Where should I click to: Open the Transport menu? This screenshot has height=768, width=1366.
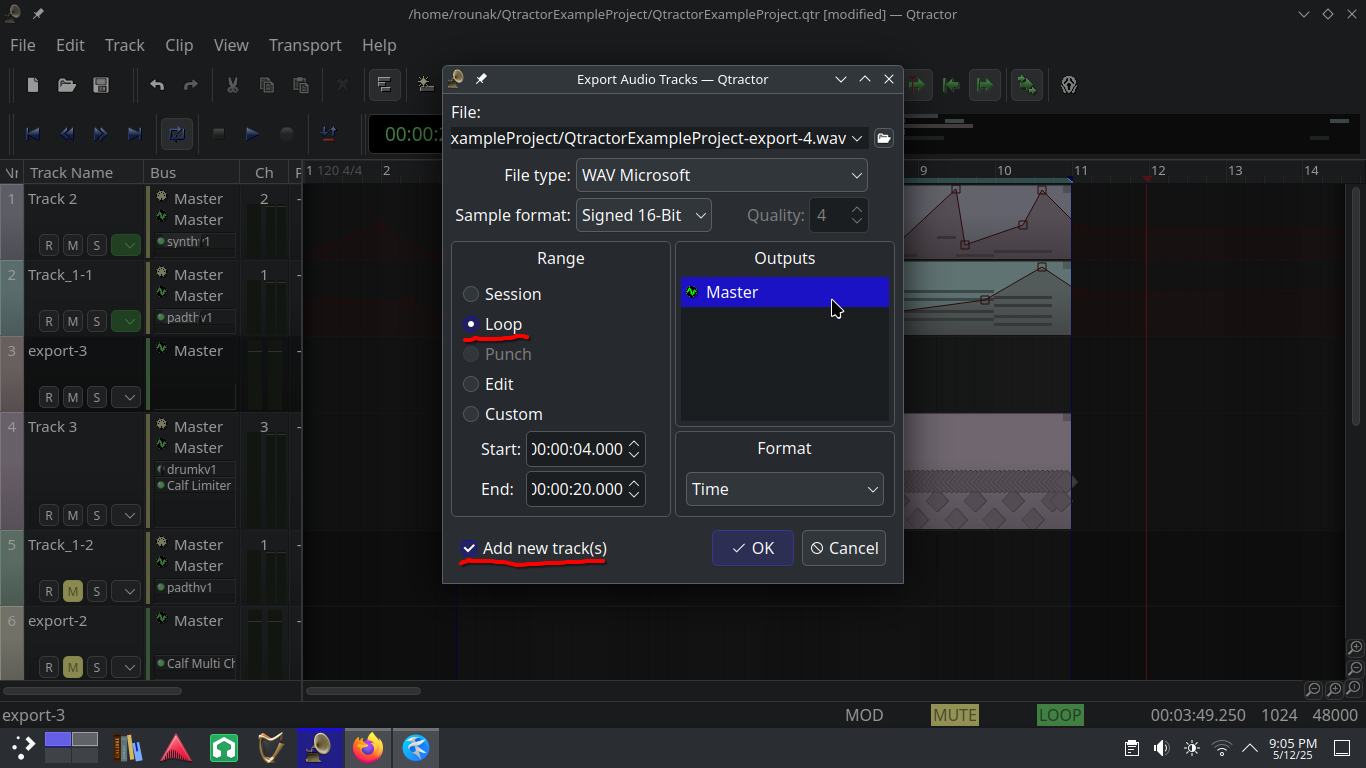304,45
